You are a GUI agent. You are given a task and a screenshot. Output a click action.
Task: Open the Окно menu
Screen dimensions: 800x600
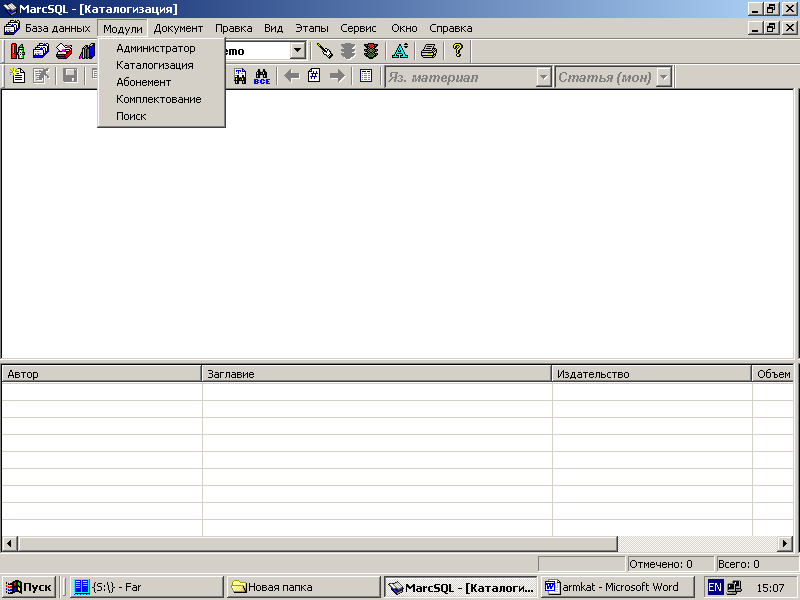click(404, 28)
